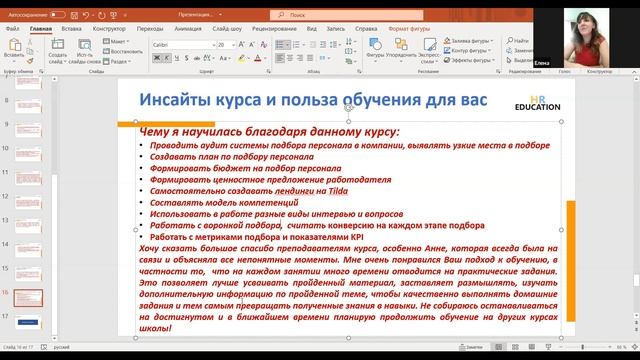Select slide 17 thumbnail
The image size is (640, 360).
click(28, 322)
